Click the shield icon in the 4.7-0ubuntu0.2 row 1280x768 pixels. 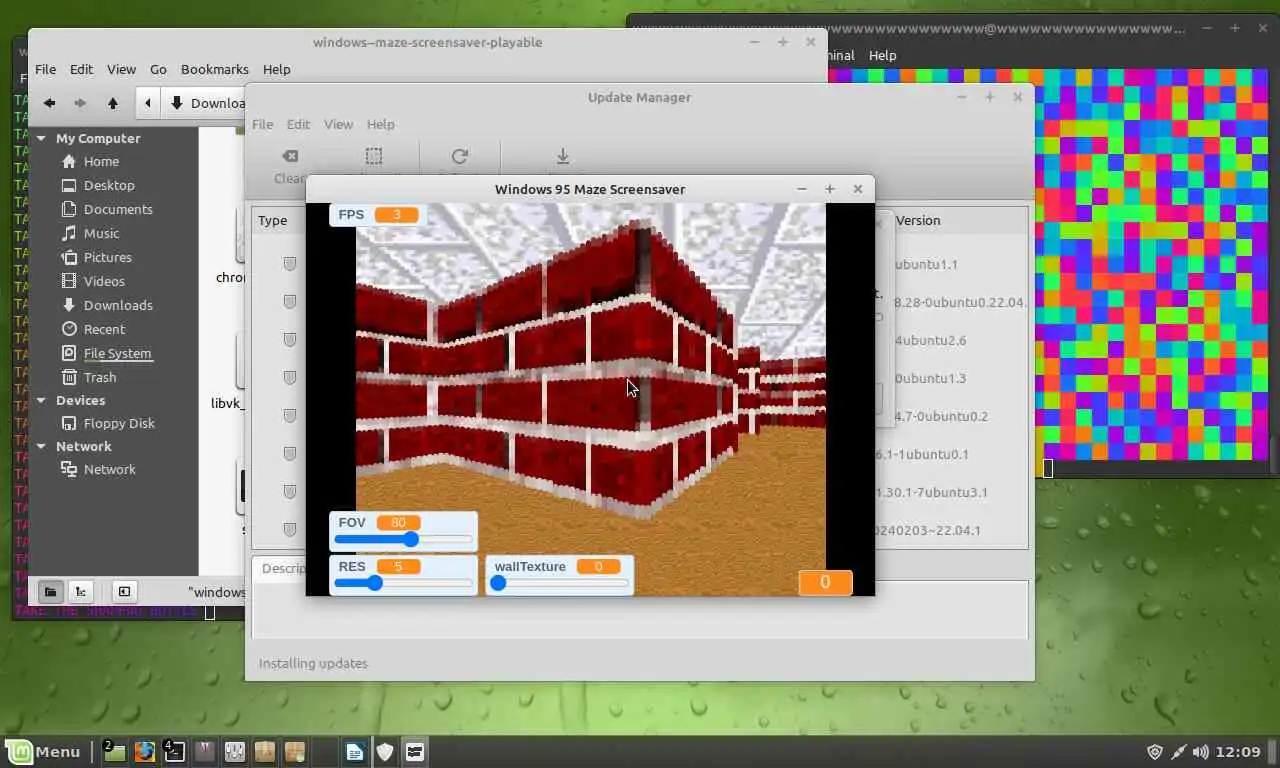point(289,416)
